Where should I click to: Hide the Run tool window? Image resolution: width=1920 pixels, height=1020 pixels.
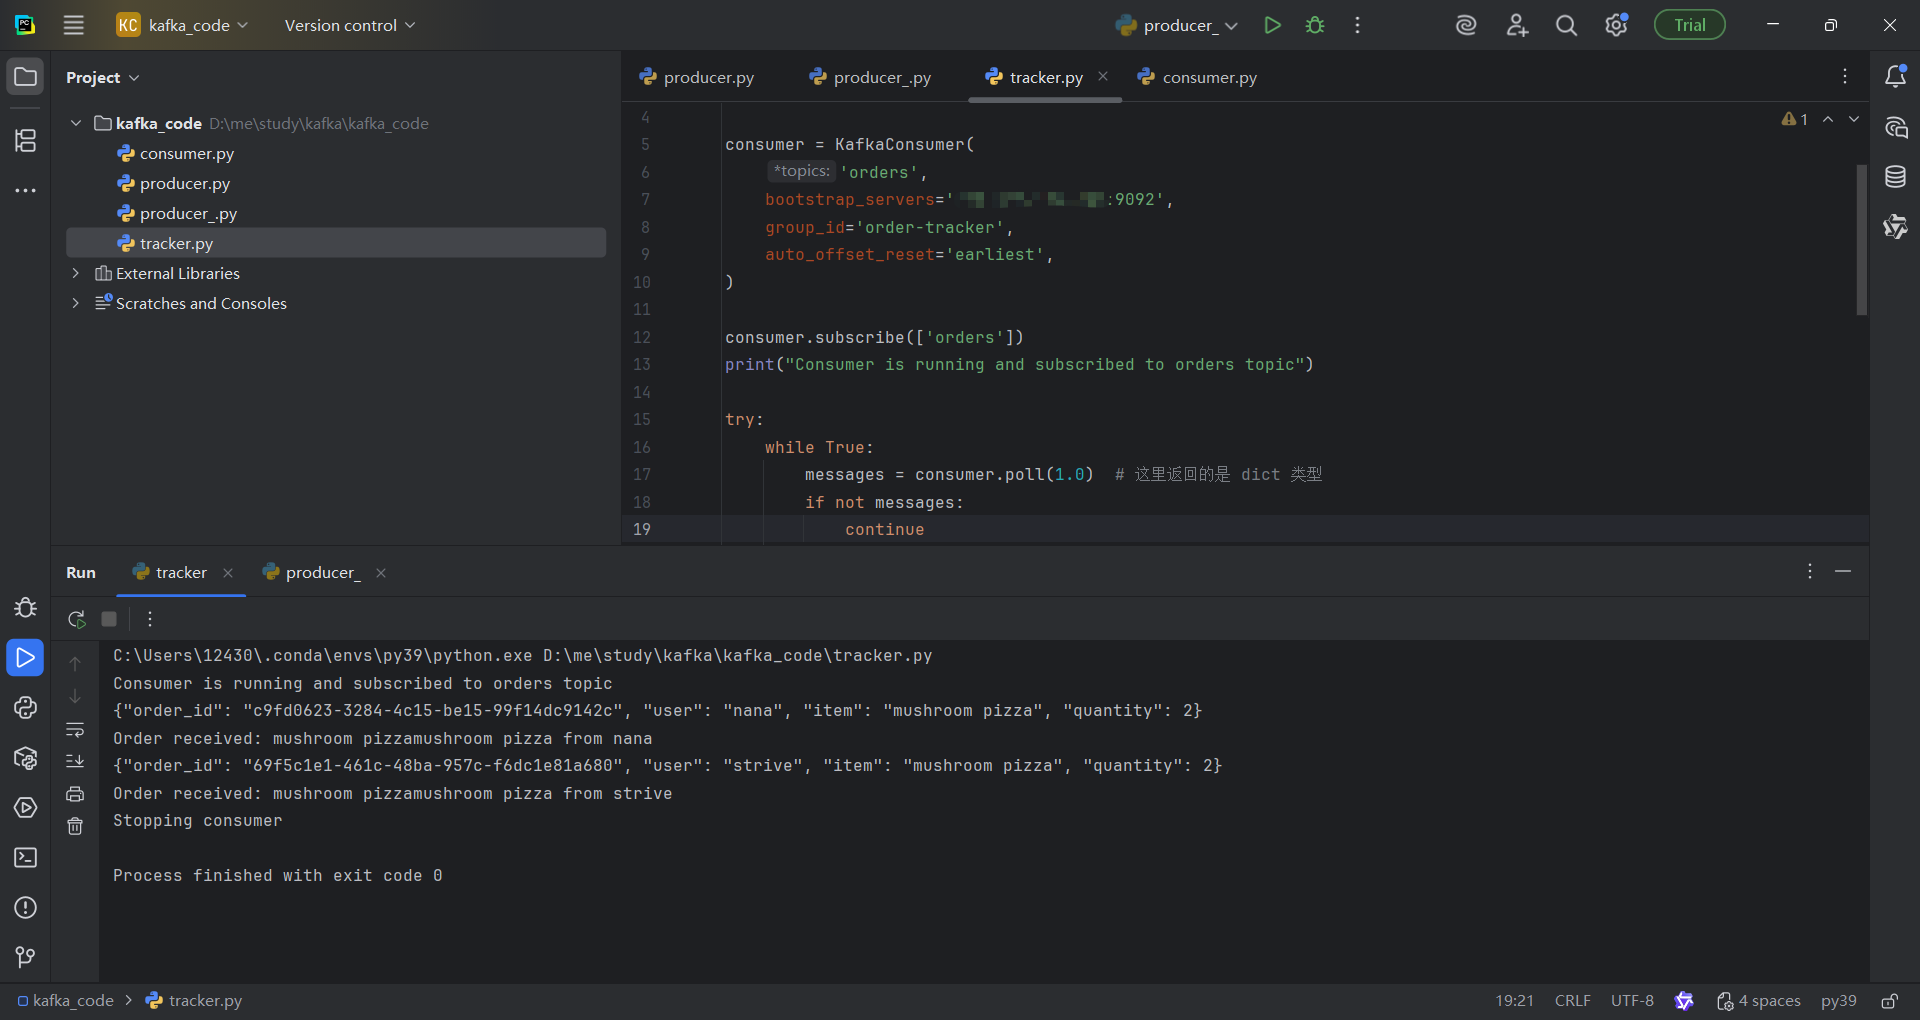pyautogui.click(x=1843, y=571)
